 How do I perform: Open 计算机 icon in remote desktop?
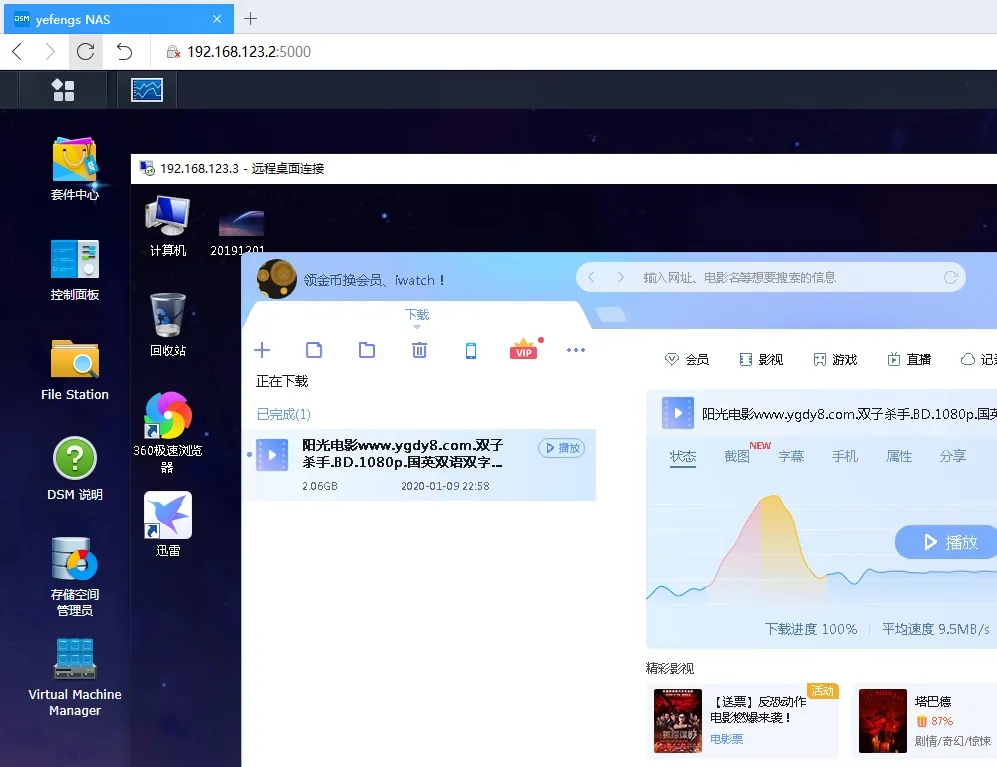pyautogui.click(x=168, y=226)
